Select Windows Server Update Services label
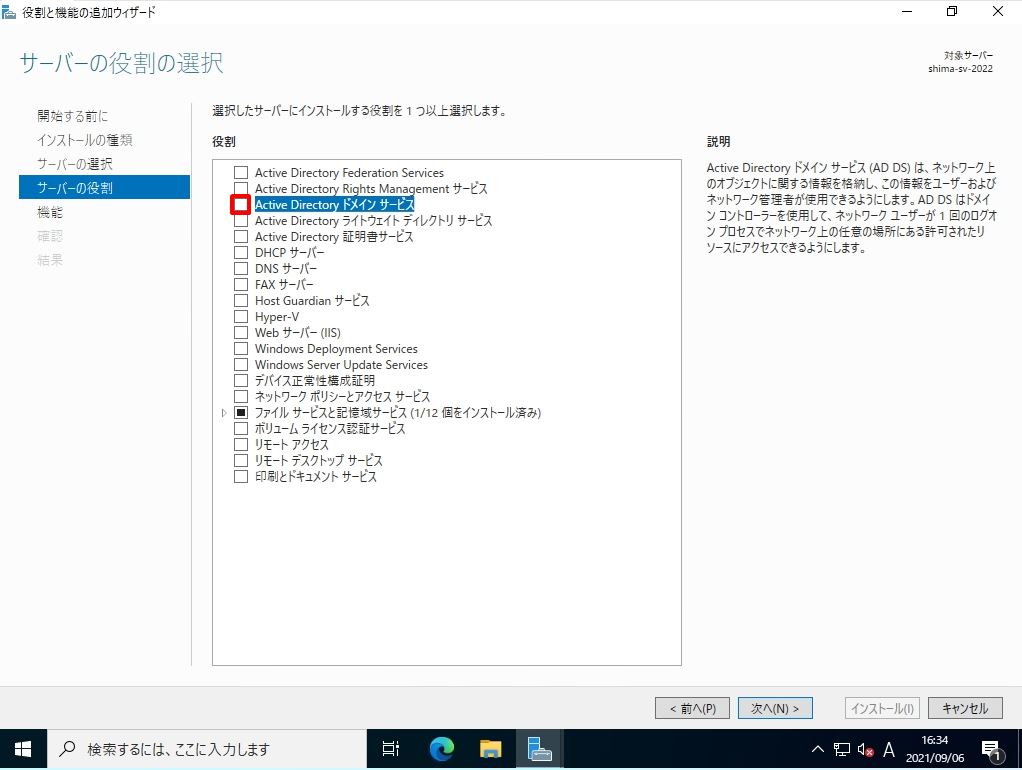Image resolution: width=1022 pixels, height=770 pixels. coord(342,364)
